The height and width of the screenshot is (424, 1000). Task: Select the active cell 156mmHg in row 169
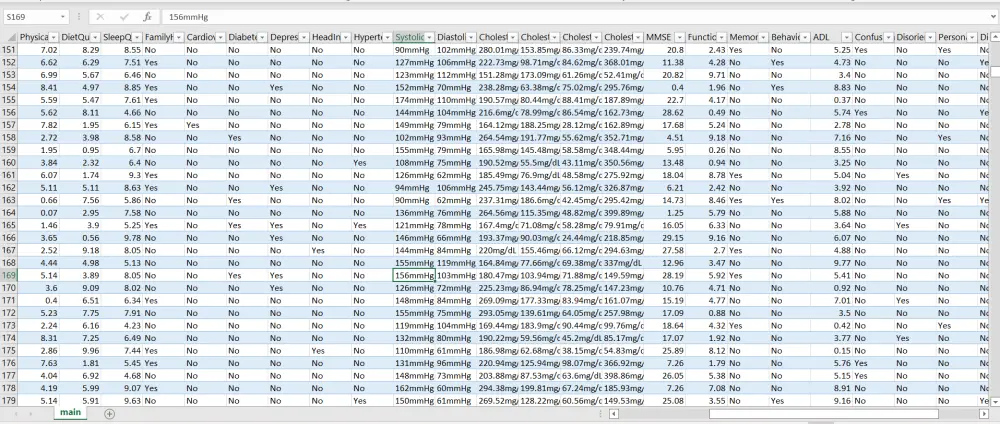click(414, 275)
